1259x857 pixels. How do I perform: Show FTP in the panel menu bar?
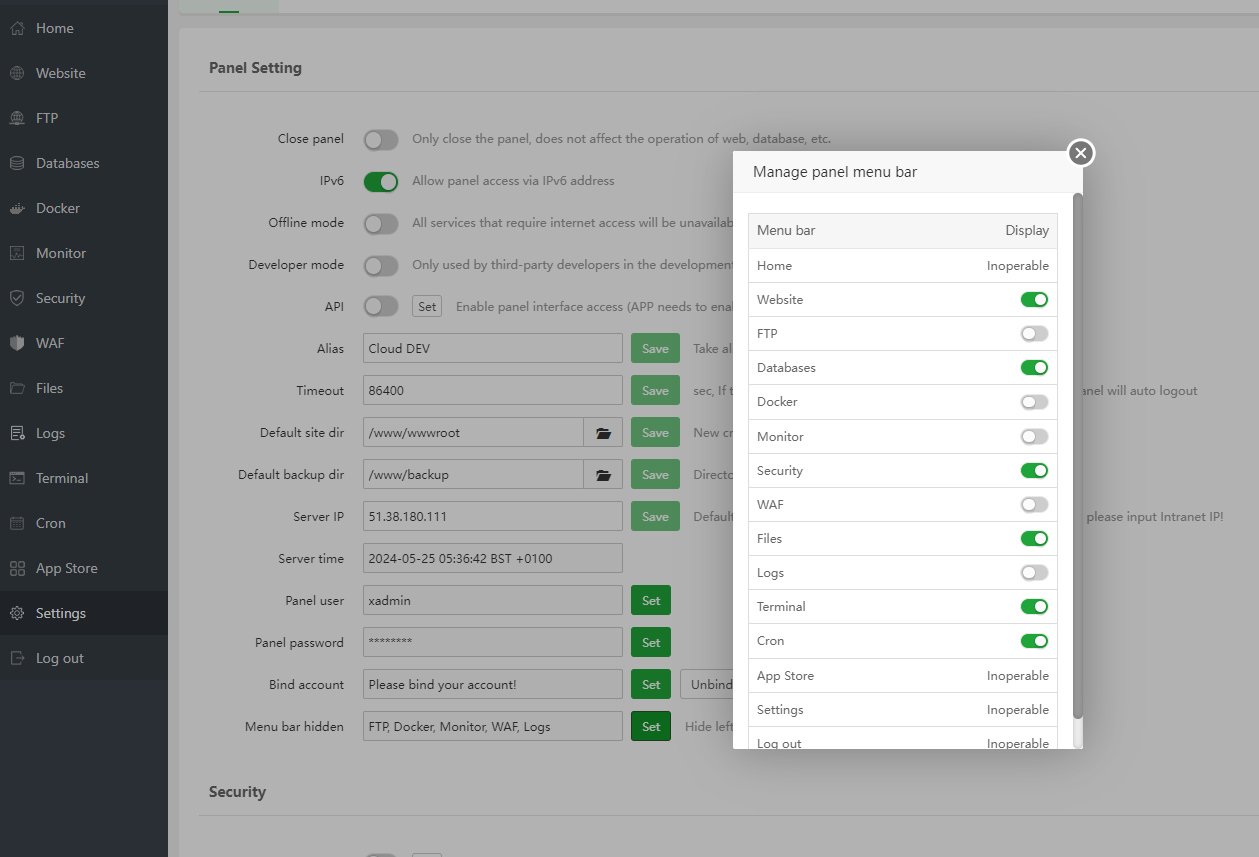pos(1034,333)
